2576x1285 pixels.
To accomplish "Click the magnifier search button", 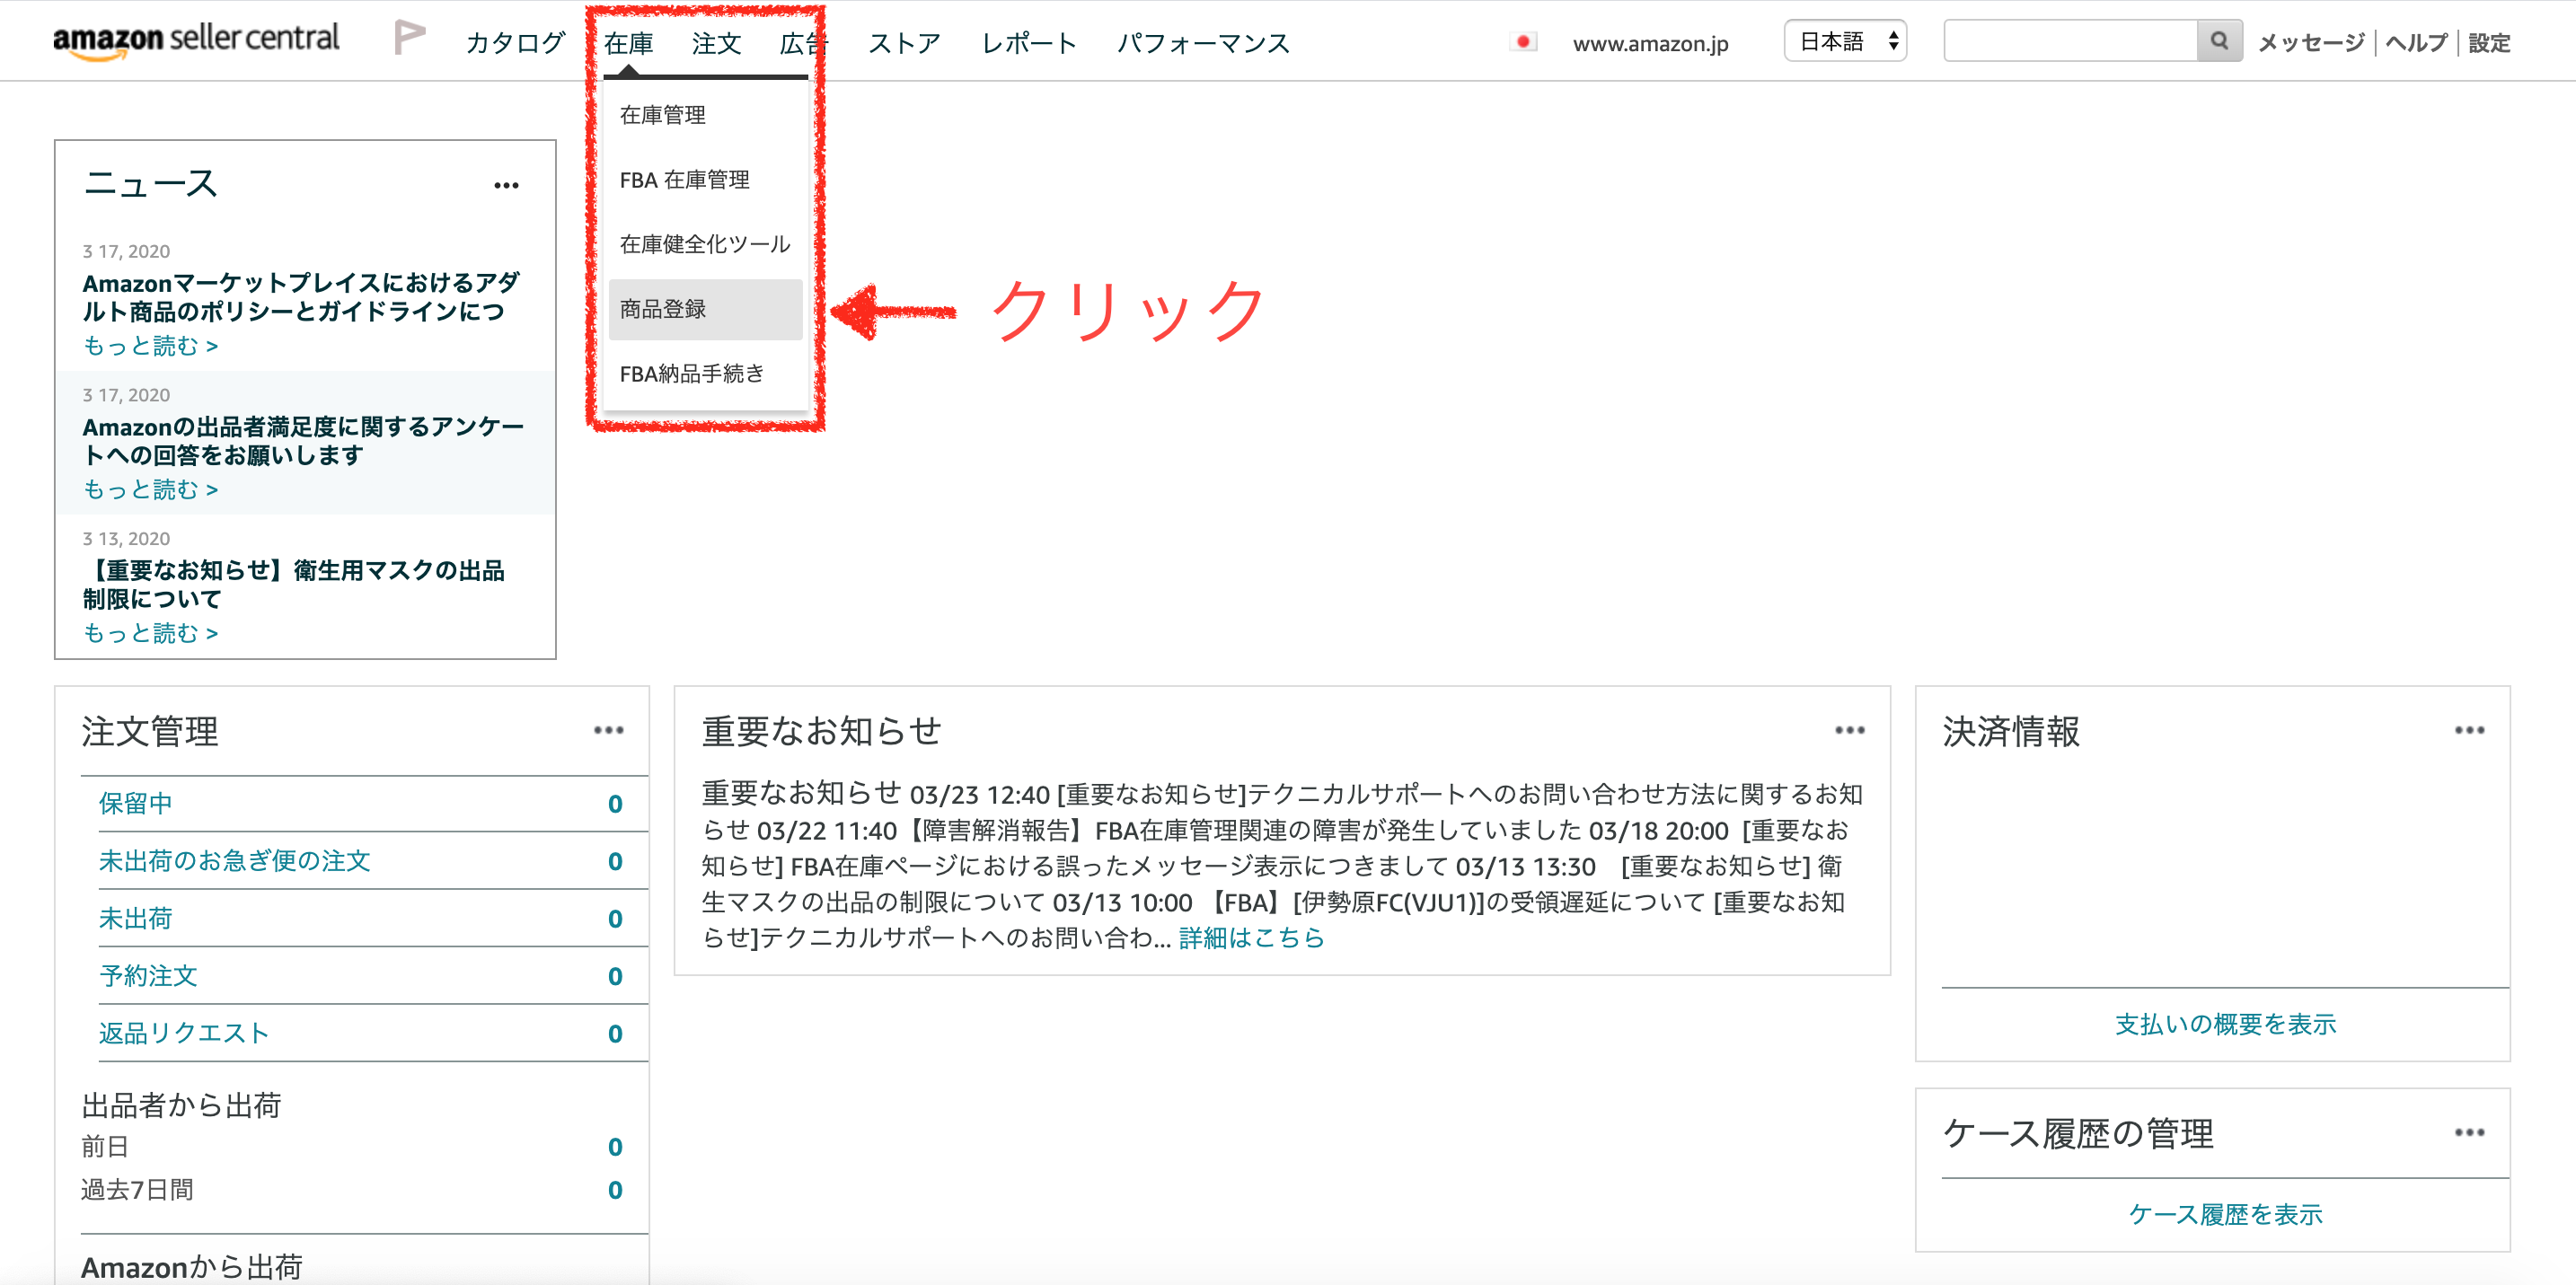I will pos(2219,41).
